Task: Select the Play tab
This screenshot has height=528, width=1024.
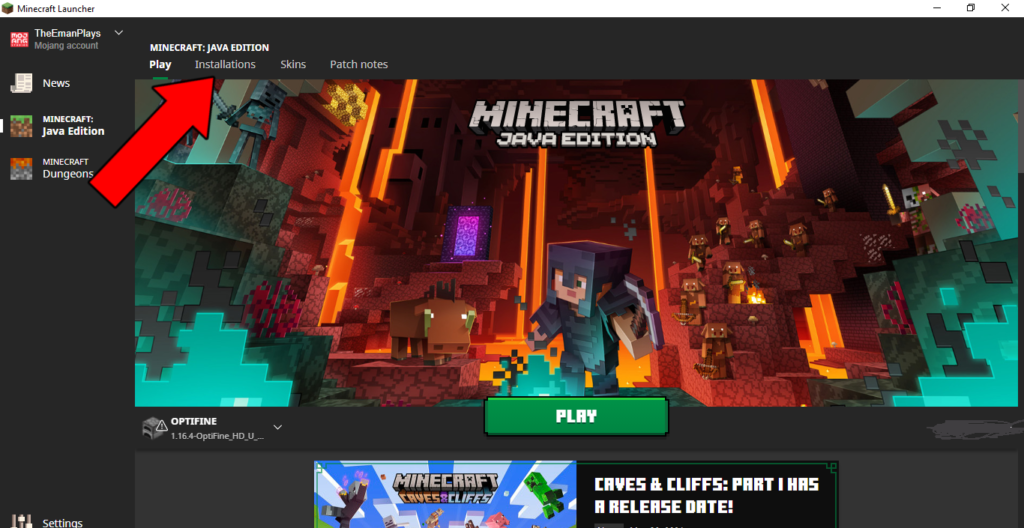Action: (160, 65)
